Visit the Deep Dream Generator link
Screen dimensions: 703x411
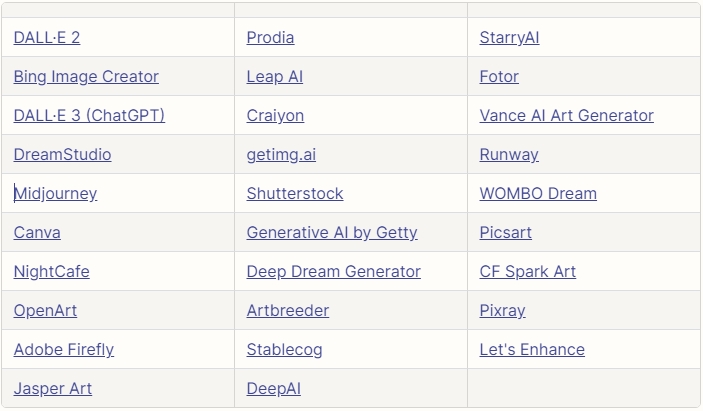coord(334,272)
